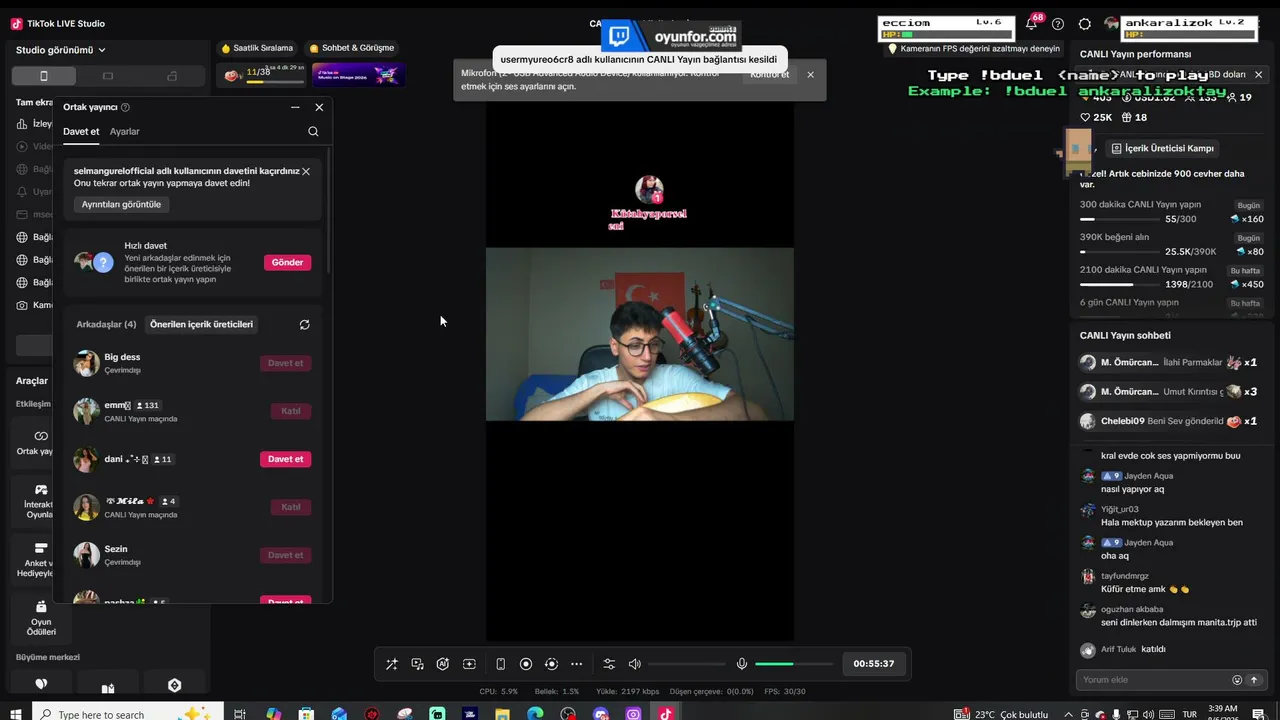The height and width of the screenshot is (720, 1280).
Task: Open the audio mixer settings icon
Action: click(x=609, y=664)
